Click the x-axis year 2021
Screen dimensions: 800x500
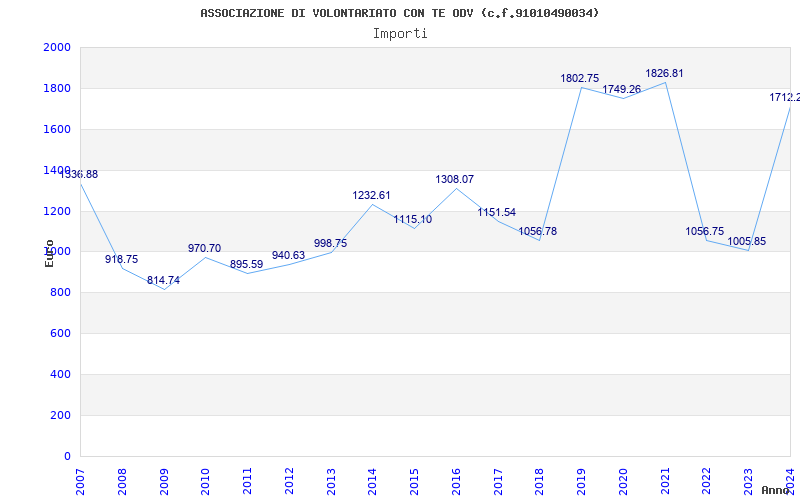665,482
